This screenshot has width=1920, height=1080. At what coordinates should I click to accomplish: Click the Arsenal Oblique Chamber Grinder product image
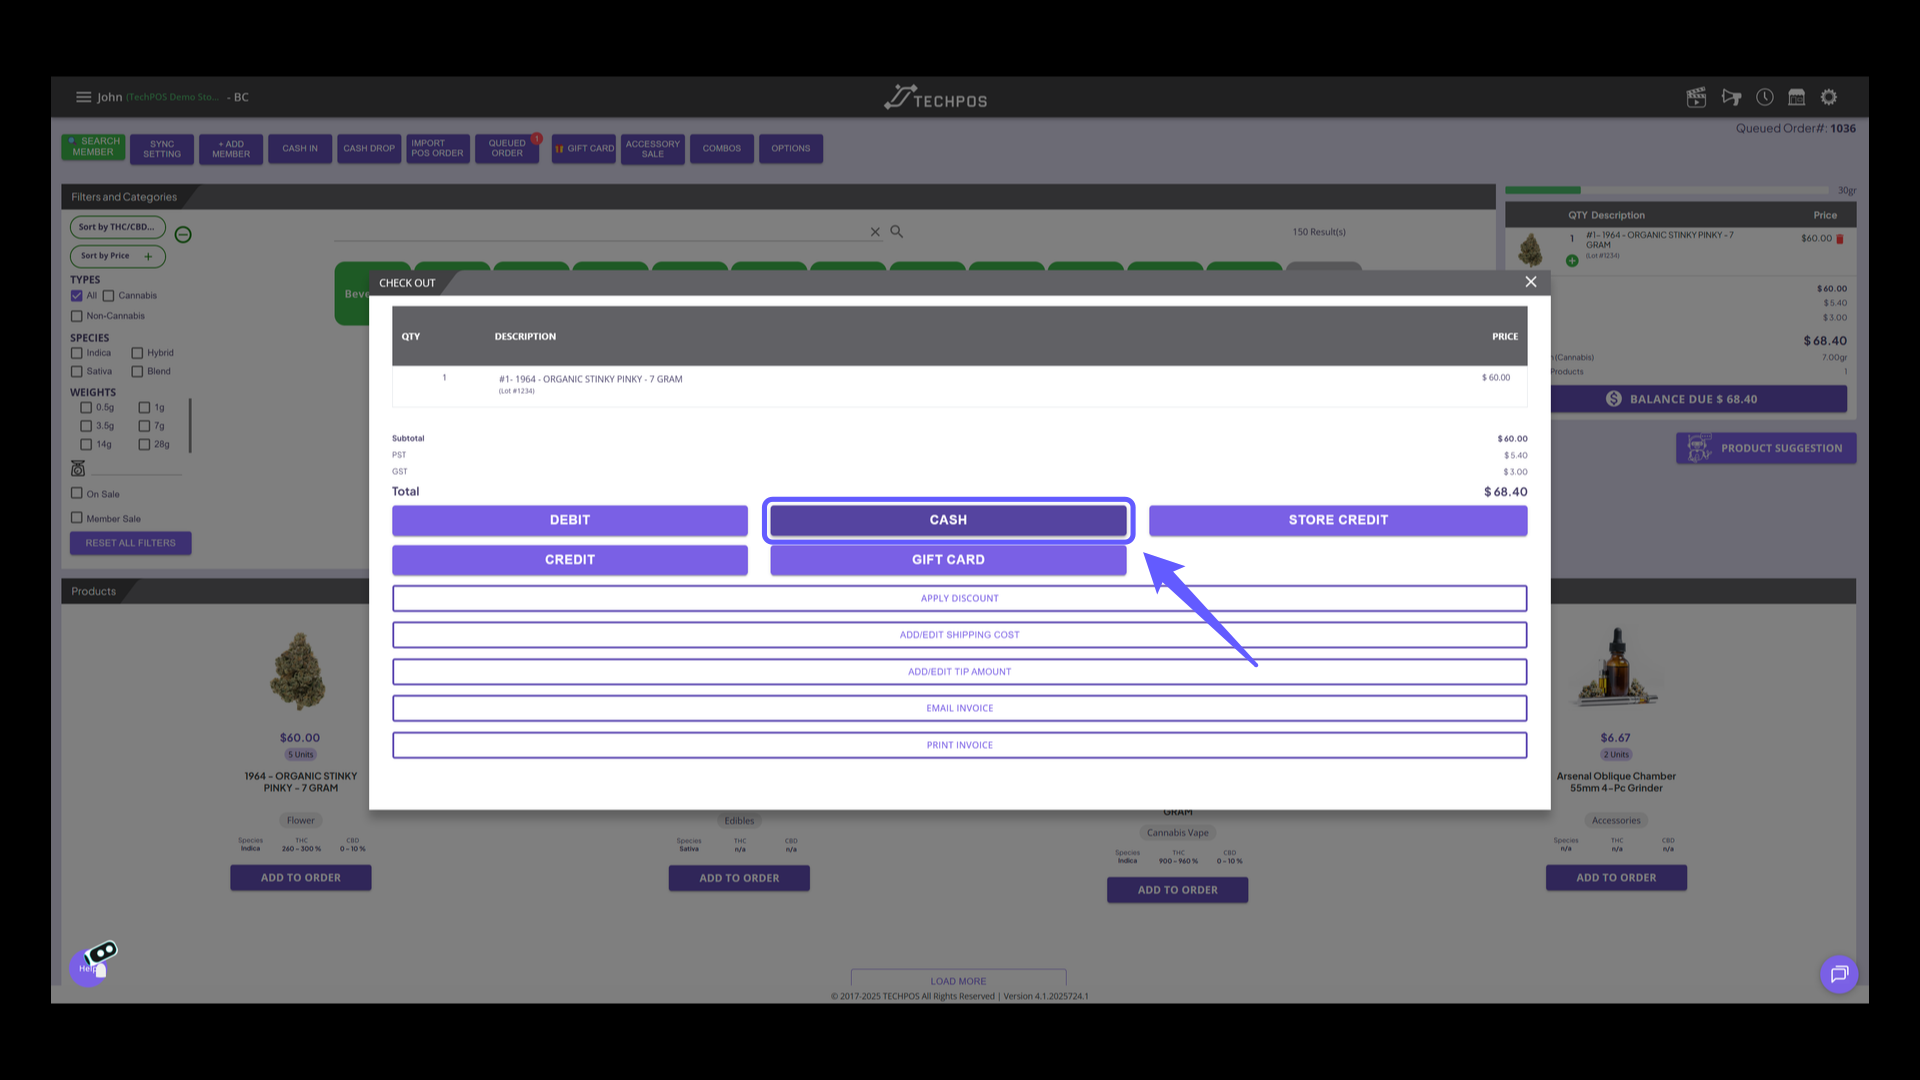click(x=1616, y=668)
